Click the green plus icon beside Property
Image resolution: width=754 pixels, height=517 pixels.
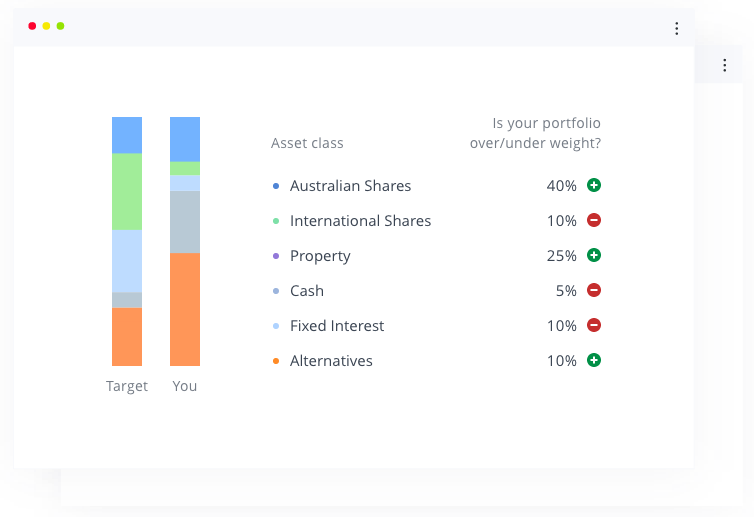594,255
